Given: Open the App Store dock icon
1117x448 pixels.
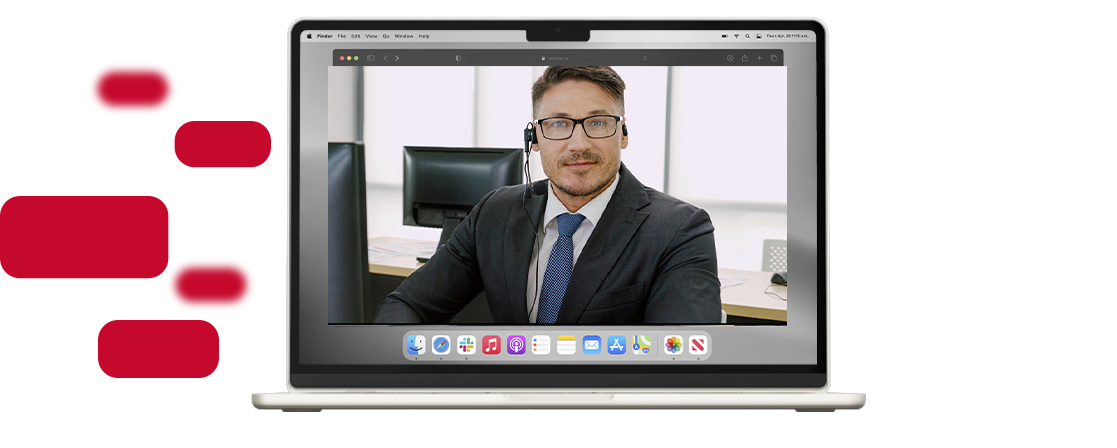Looking at the screenshot, I should (617, 345).
